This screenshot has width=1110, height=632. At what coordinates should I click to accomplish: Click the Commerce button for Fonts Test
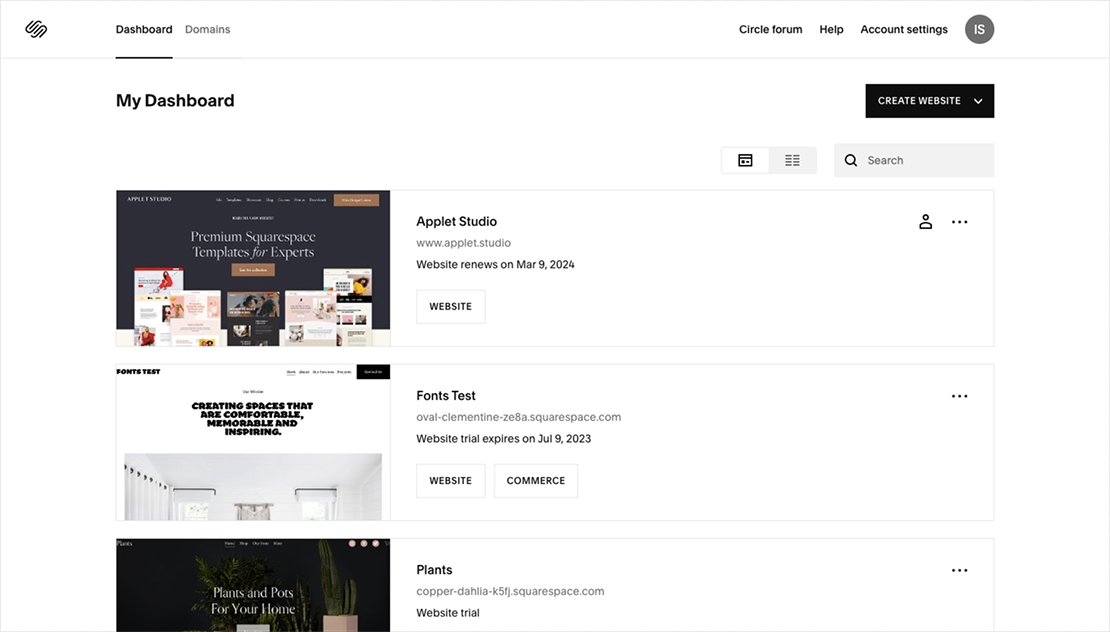coord(536,480)
